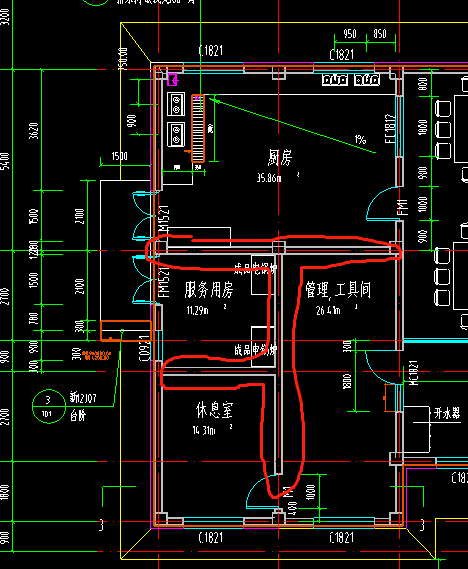Select the FC1812 window tag
The height and width of the screenshot is (569, 468).
[x=391, y=129]
